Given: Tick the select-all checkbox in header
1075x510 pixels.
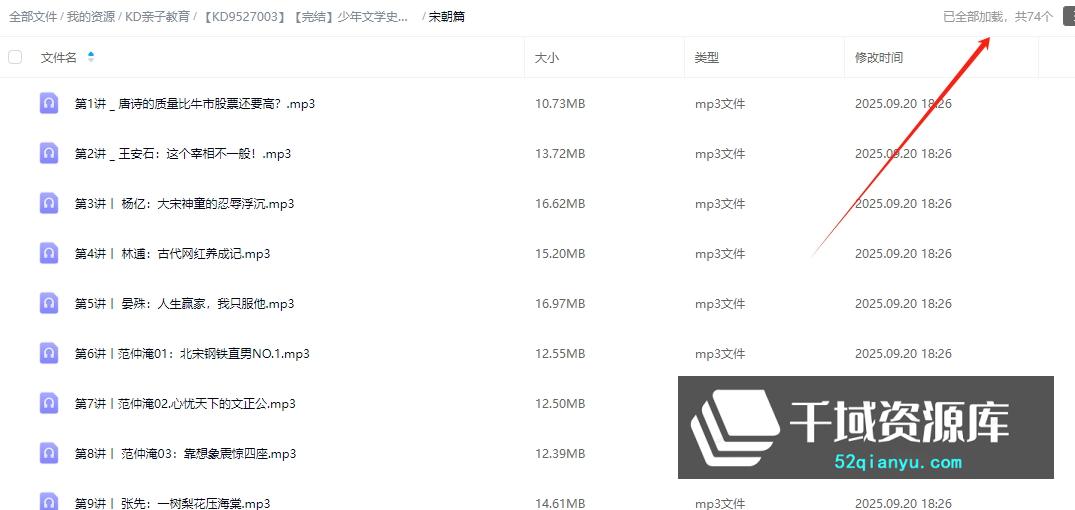Looking at the screenshot, I should click(x=15, y=57).
